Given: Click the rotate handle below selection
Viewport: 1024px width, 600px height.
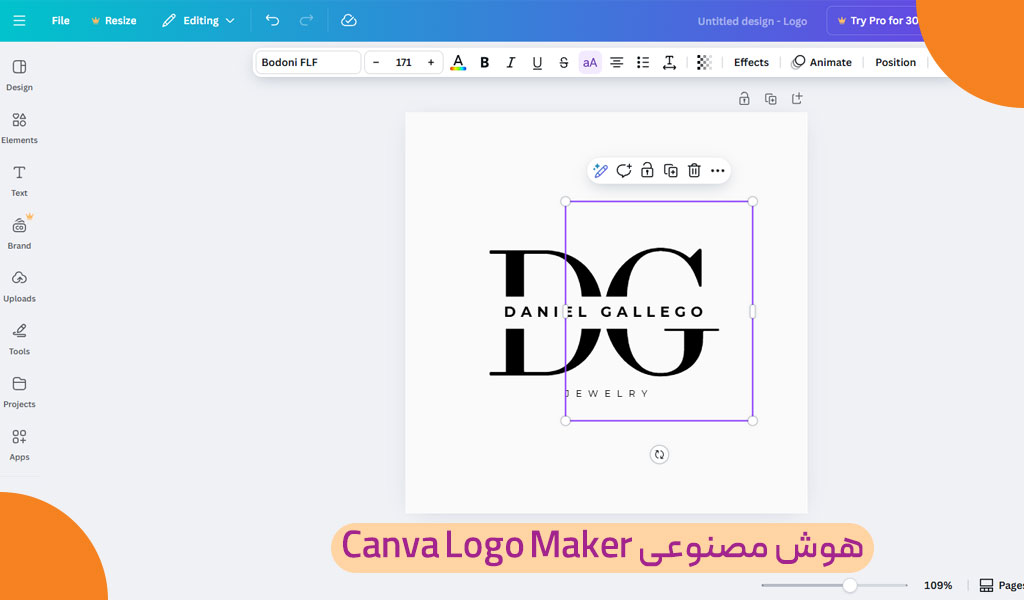Looking at the screenshot, I should [x=659, y=454].
